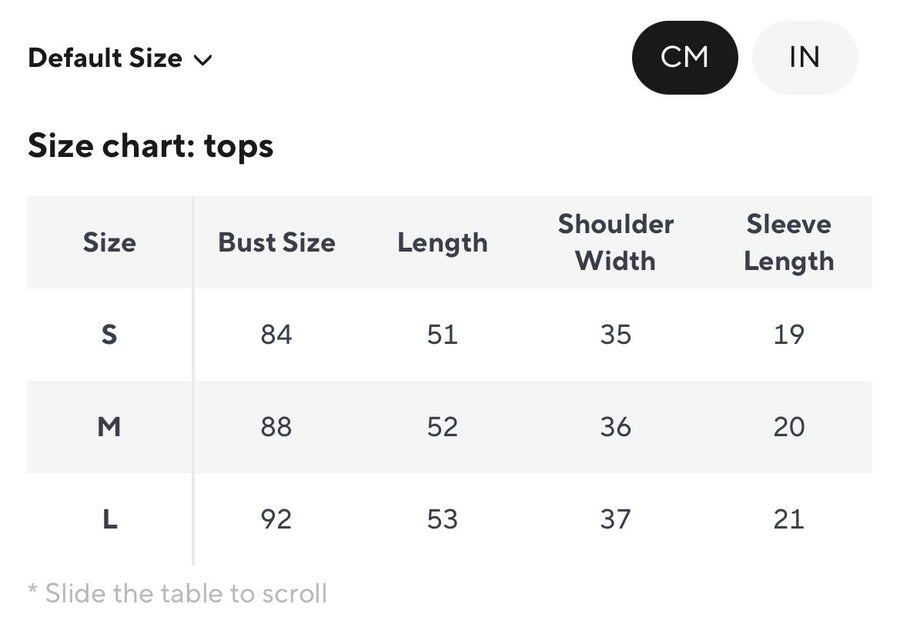Click the 'Size chart: tops' heading
This screenshot has width=900, height=627.
click(150, 146)
